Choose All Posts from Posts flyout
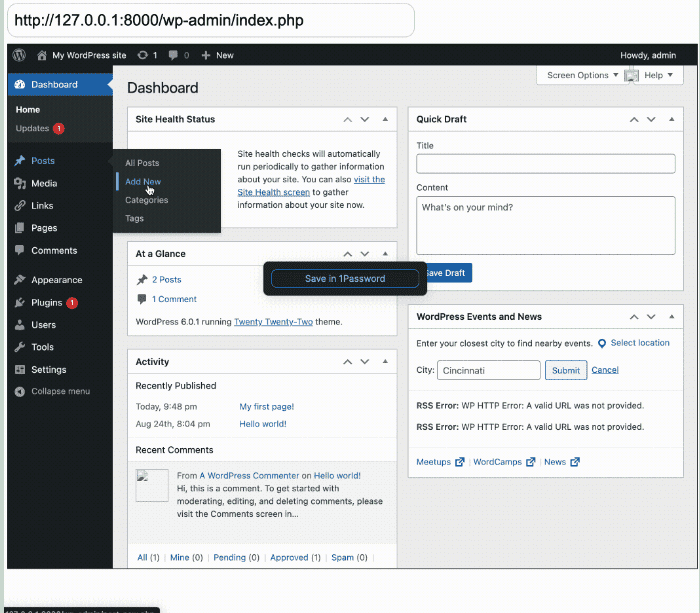The width and height of the screenshot is (700, 613). click(142, 163)
